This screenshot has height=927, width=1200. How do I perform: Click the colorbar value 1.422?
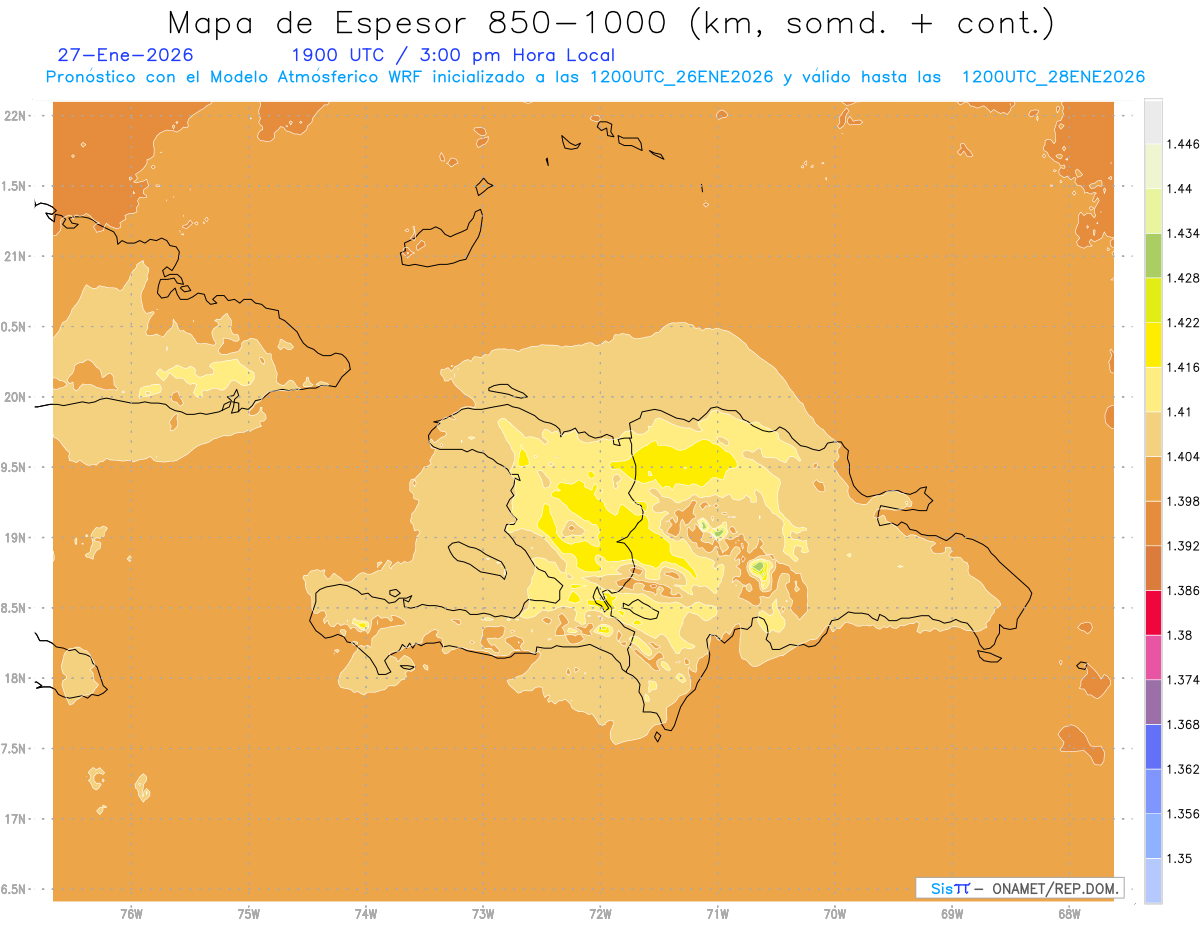(1183, 322)
